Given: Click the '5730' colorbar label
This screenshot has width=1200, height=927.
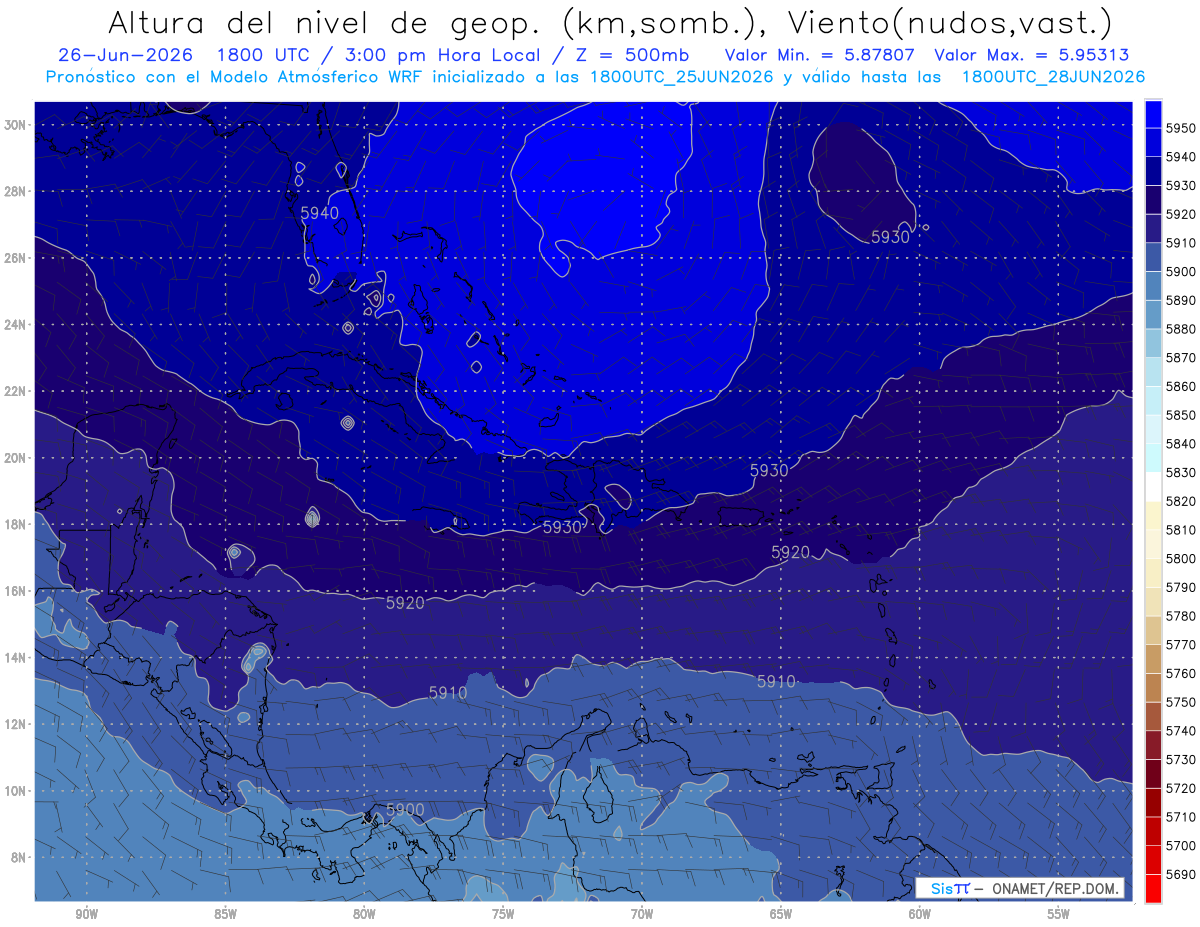Looking at the screenshot, I should pos(1181,759).
